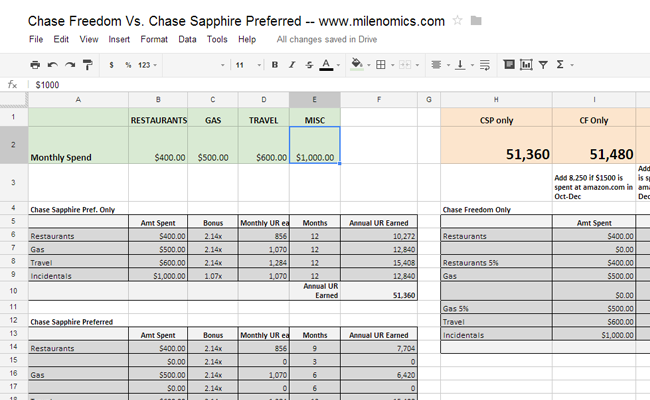Star this spreadsheet
The width and height of the screenshot is (650, 400).
457,20
